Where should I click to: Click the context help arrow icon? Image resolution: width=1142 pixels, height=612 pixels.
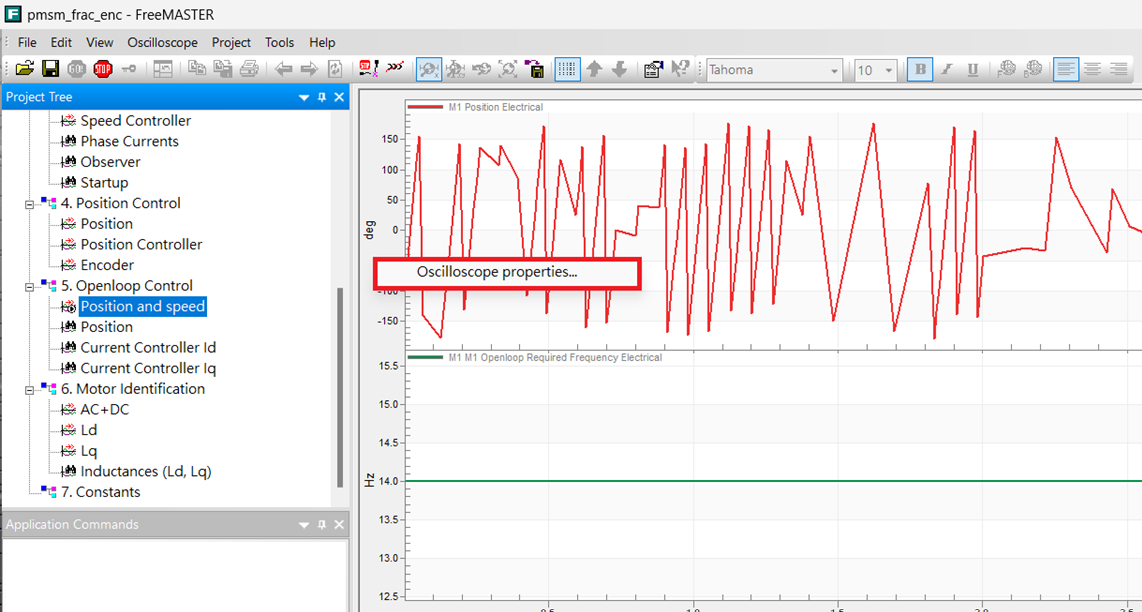pyautogui.click(x=680, y=69)
